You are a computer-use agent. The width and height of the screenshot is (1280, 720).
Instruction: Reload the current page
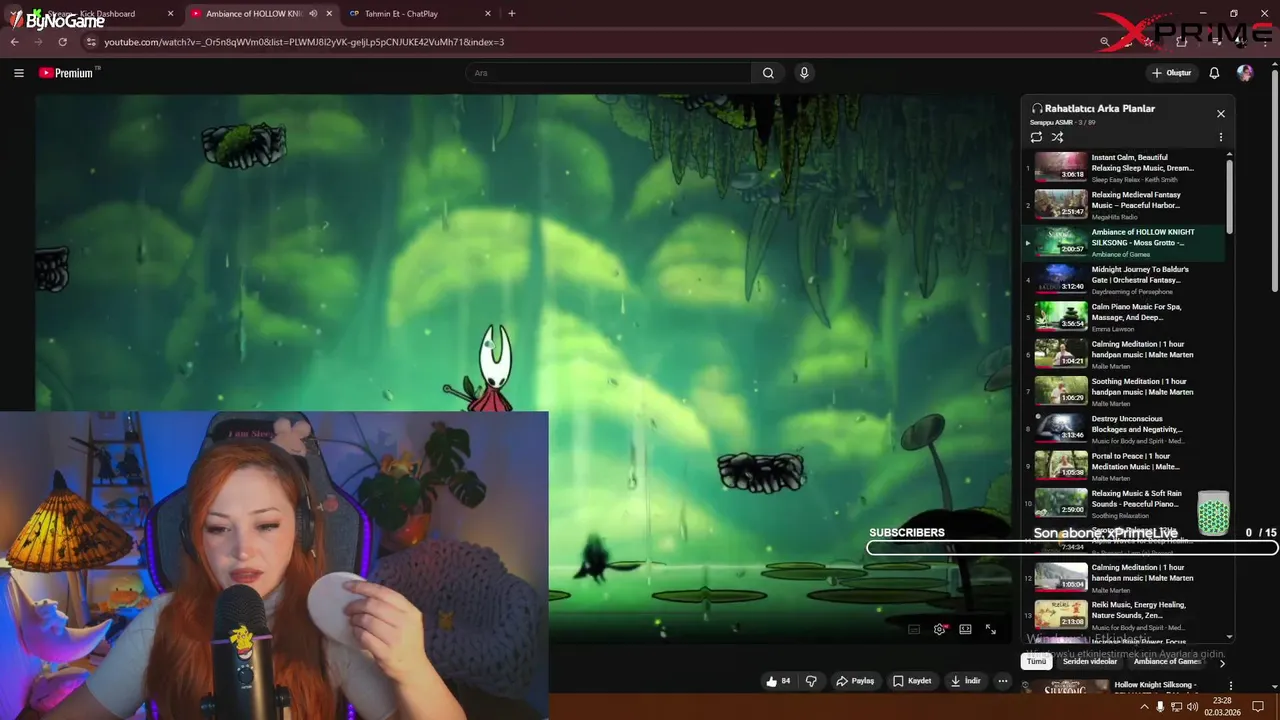tap(62, 42)
